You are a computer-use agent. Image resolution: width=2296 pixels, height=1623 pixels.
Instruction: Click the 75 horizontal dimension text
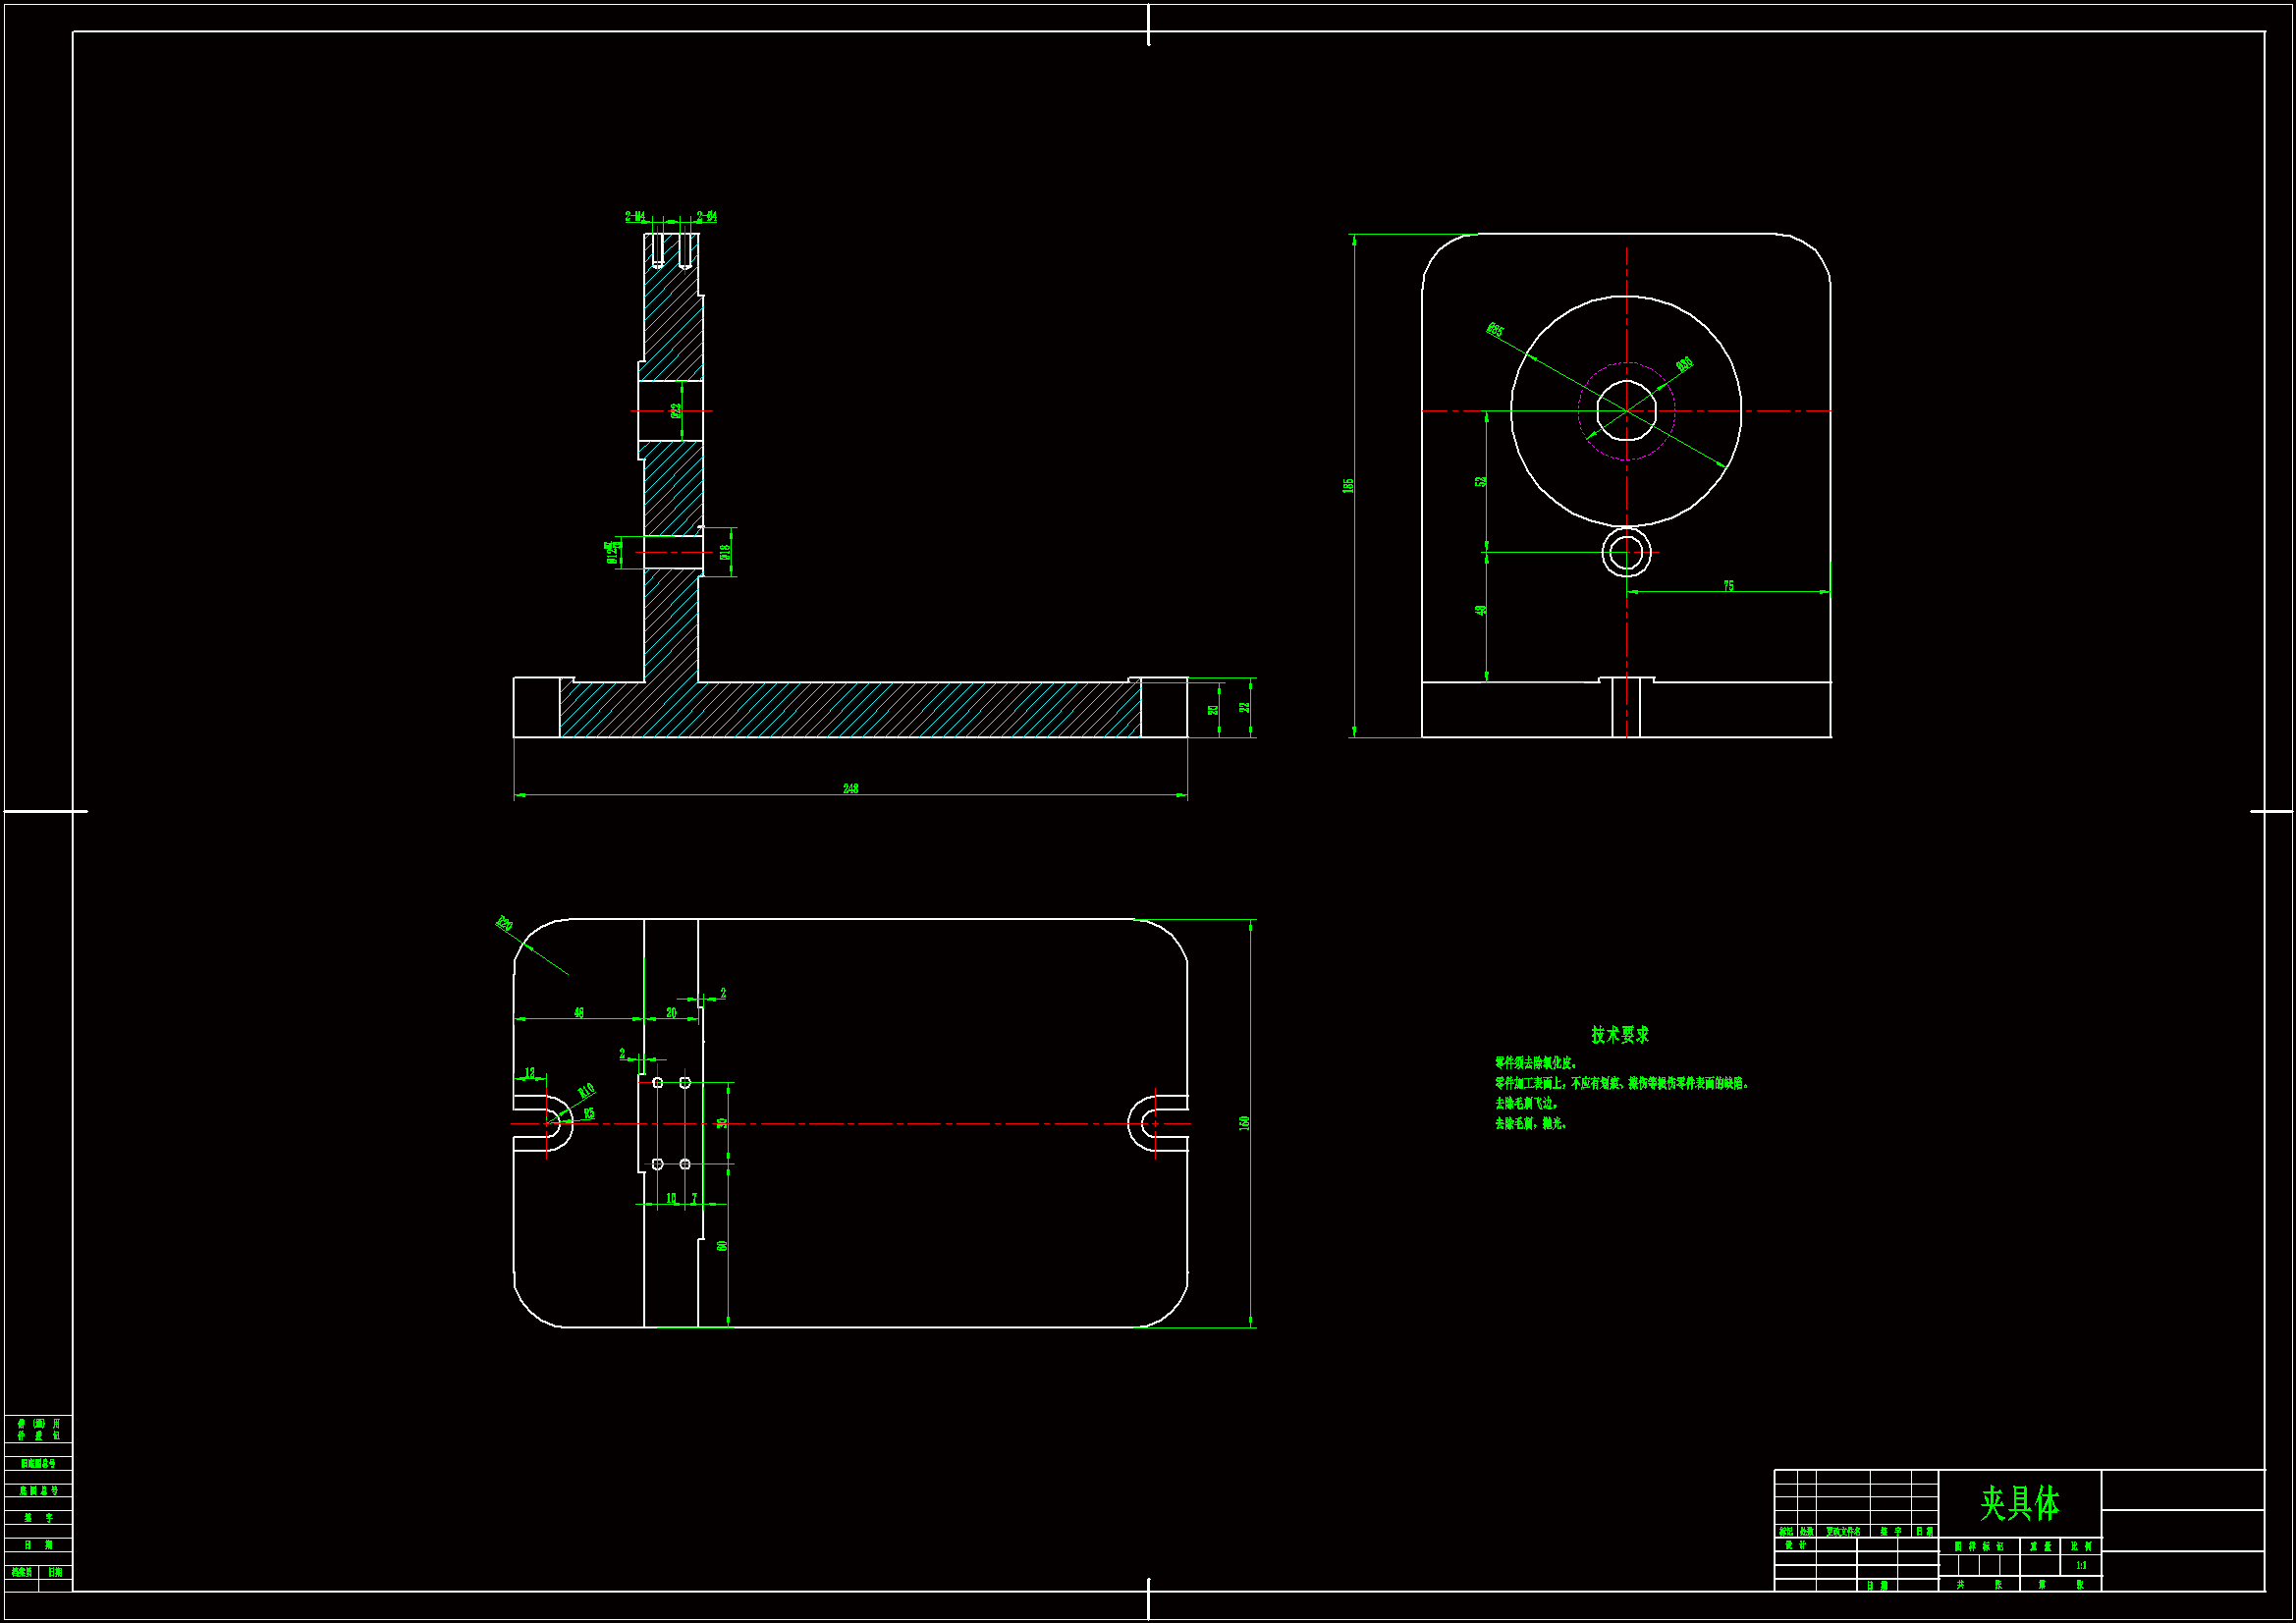(x=1728, y=586)
